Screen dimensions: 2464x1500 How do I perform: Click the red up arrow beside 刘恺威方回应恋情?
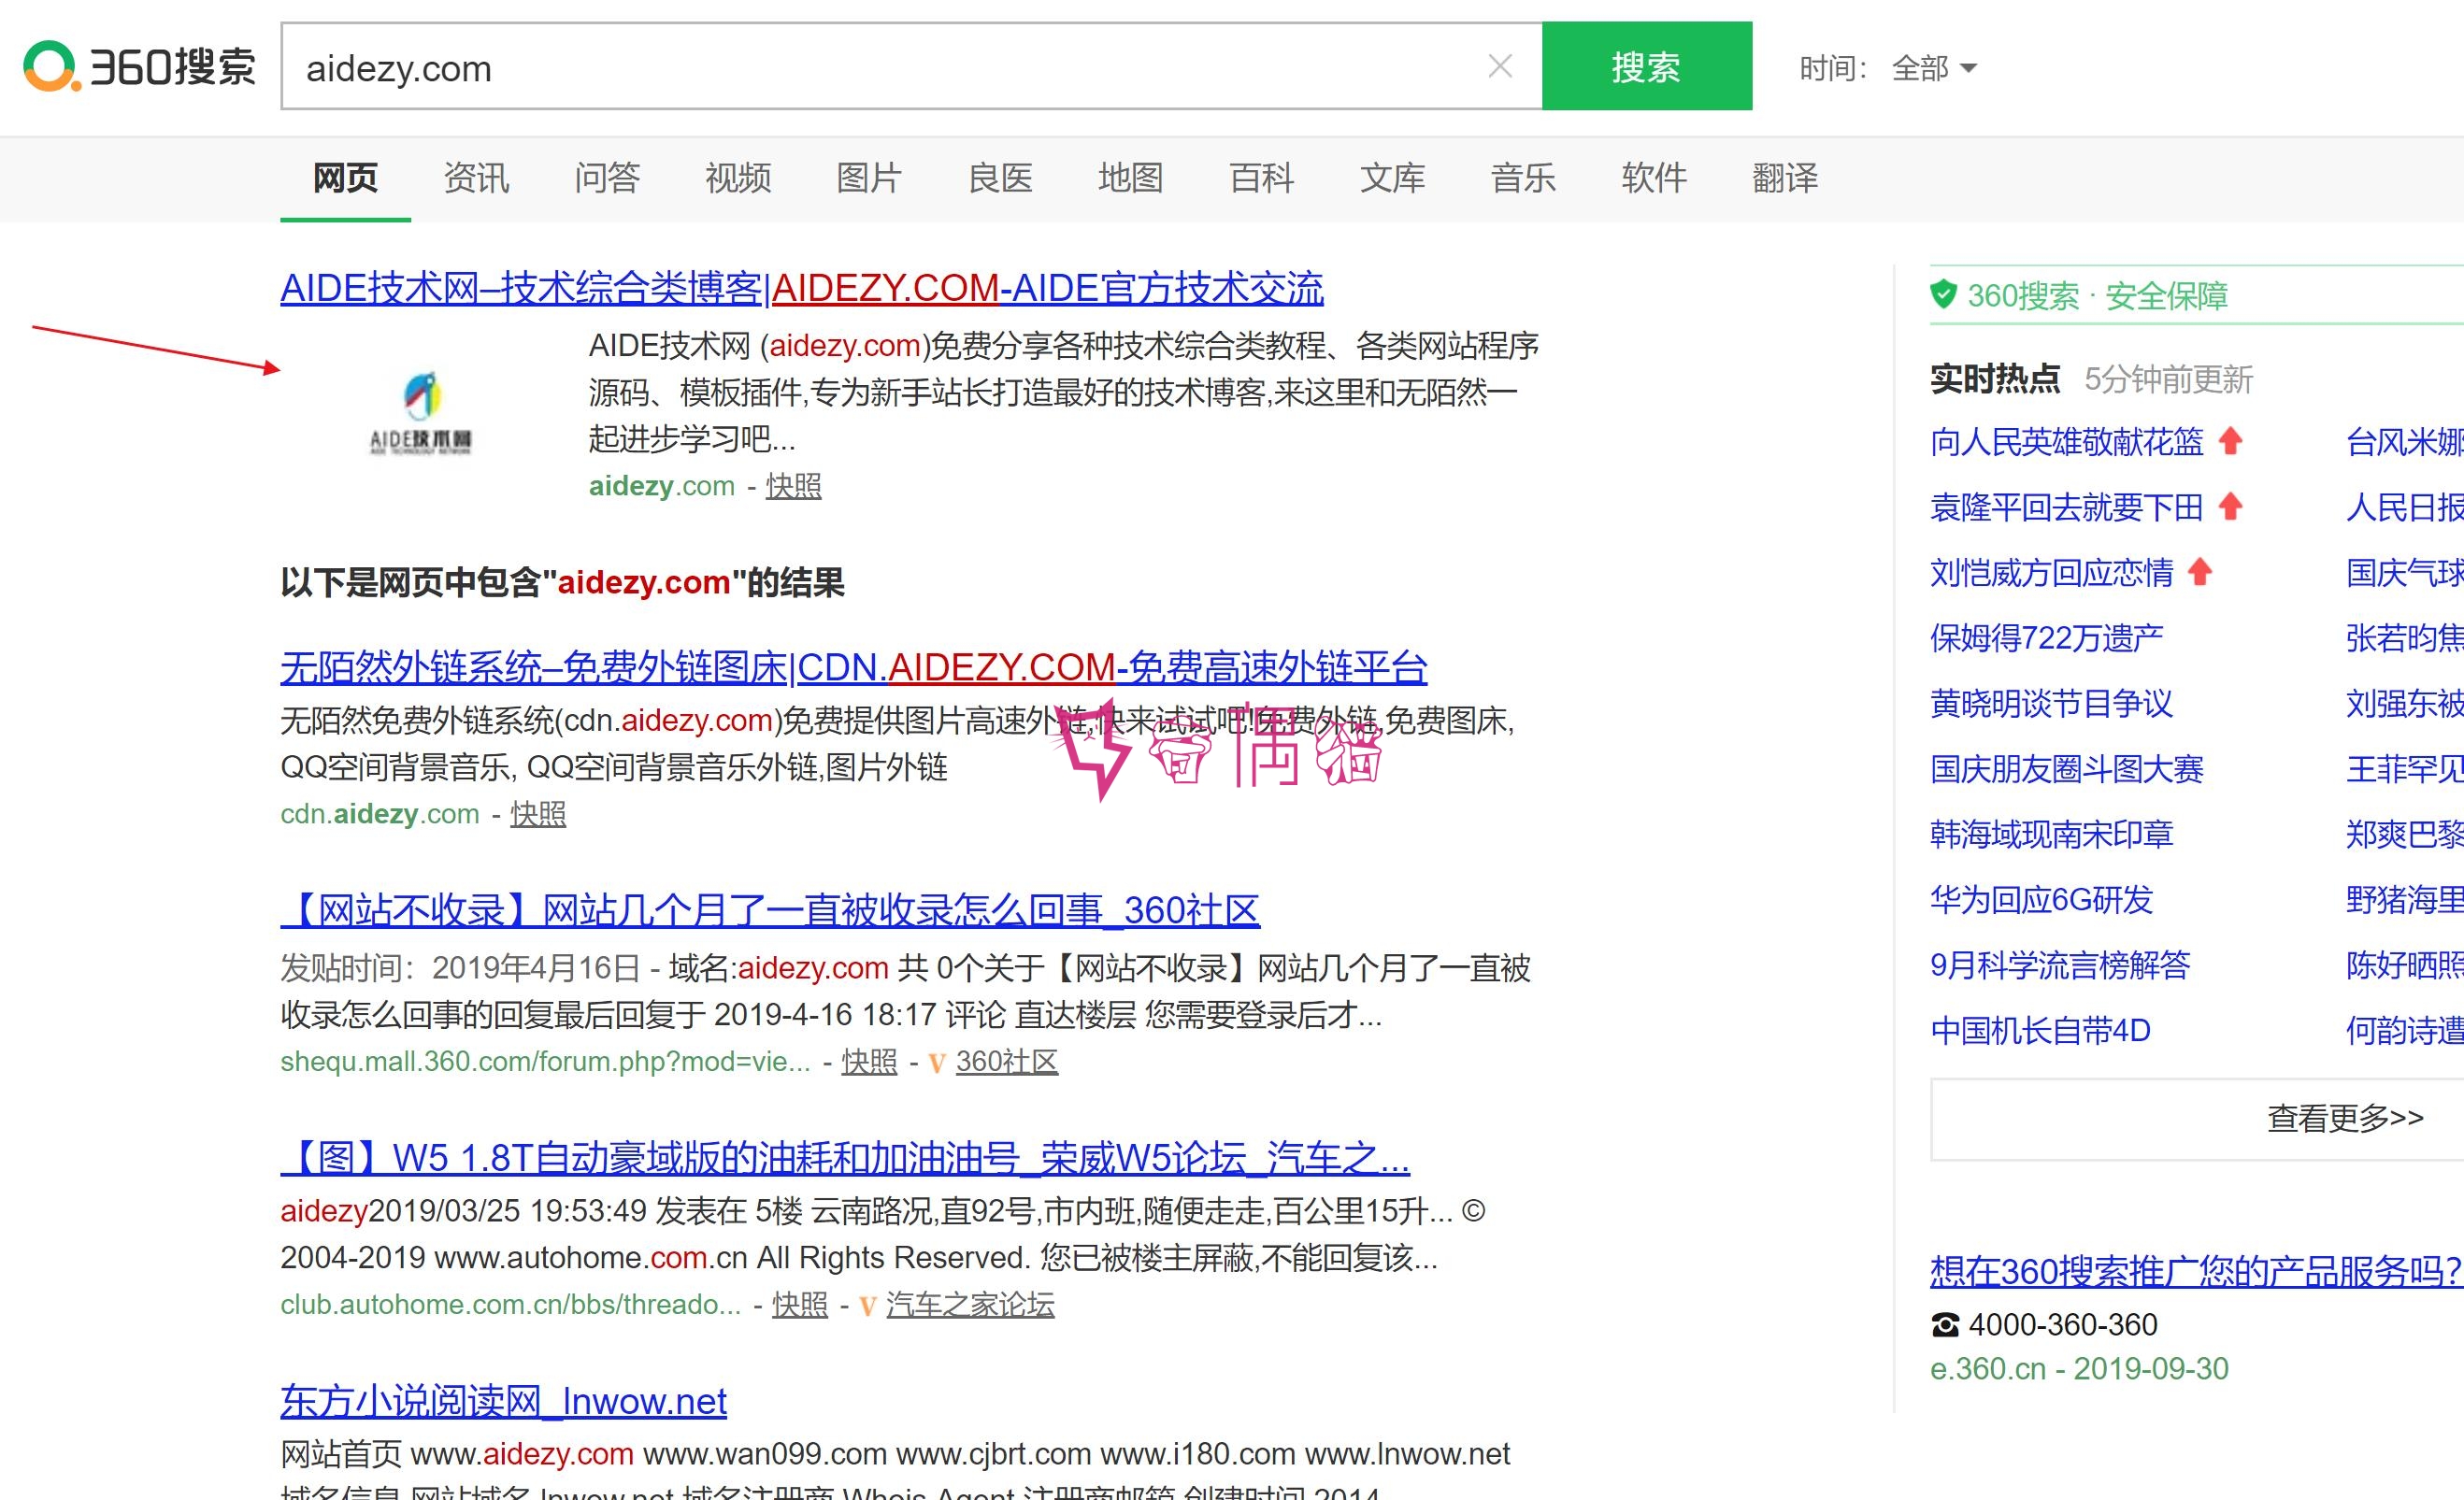click(2200, 571)
